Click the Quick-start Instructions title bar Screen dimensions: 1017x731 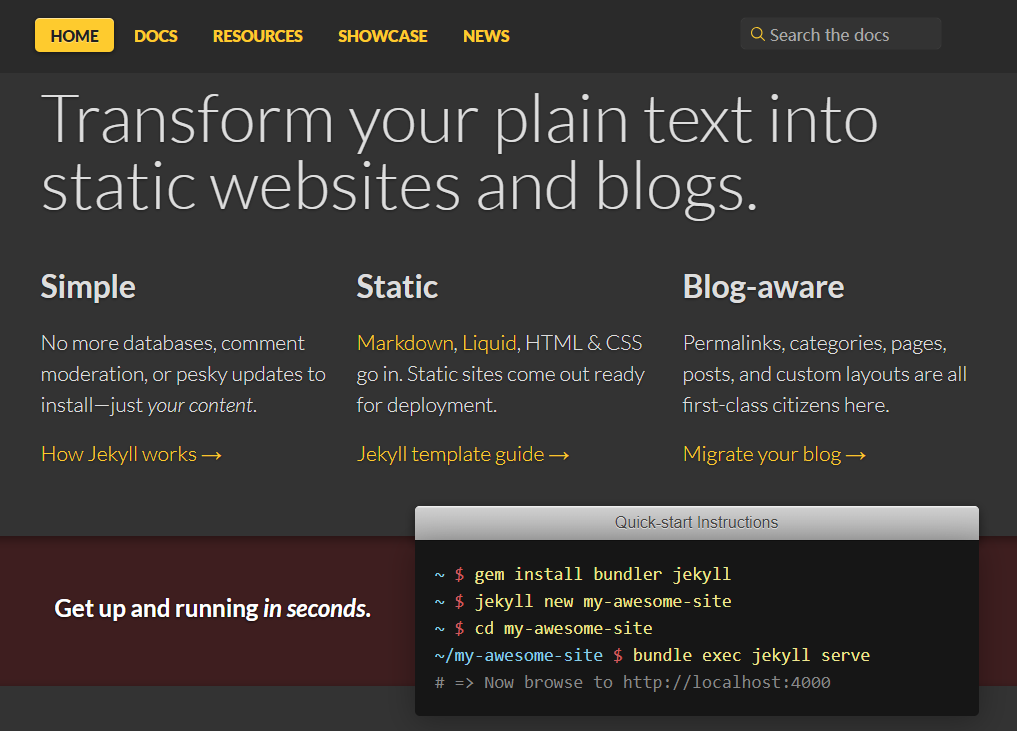point(697,523)
